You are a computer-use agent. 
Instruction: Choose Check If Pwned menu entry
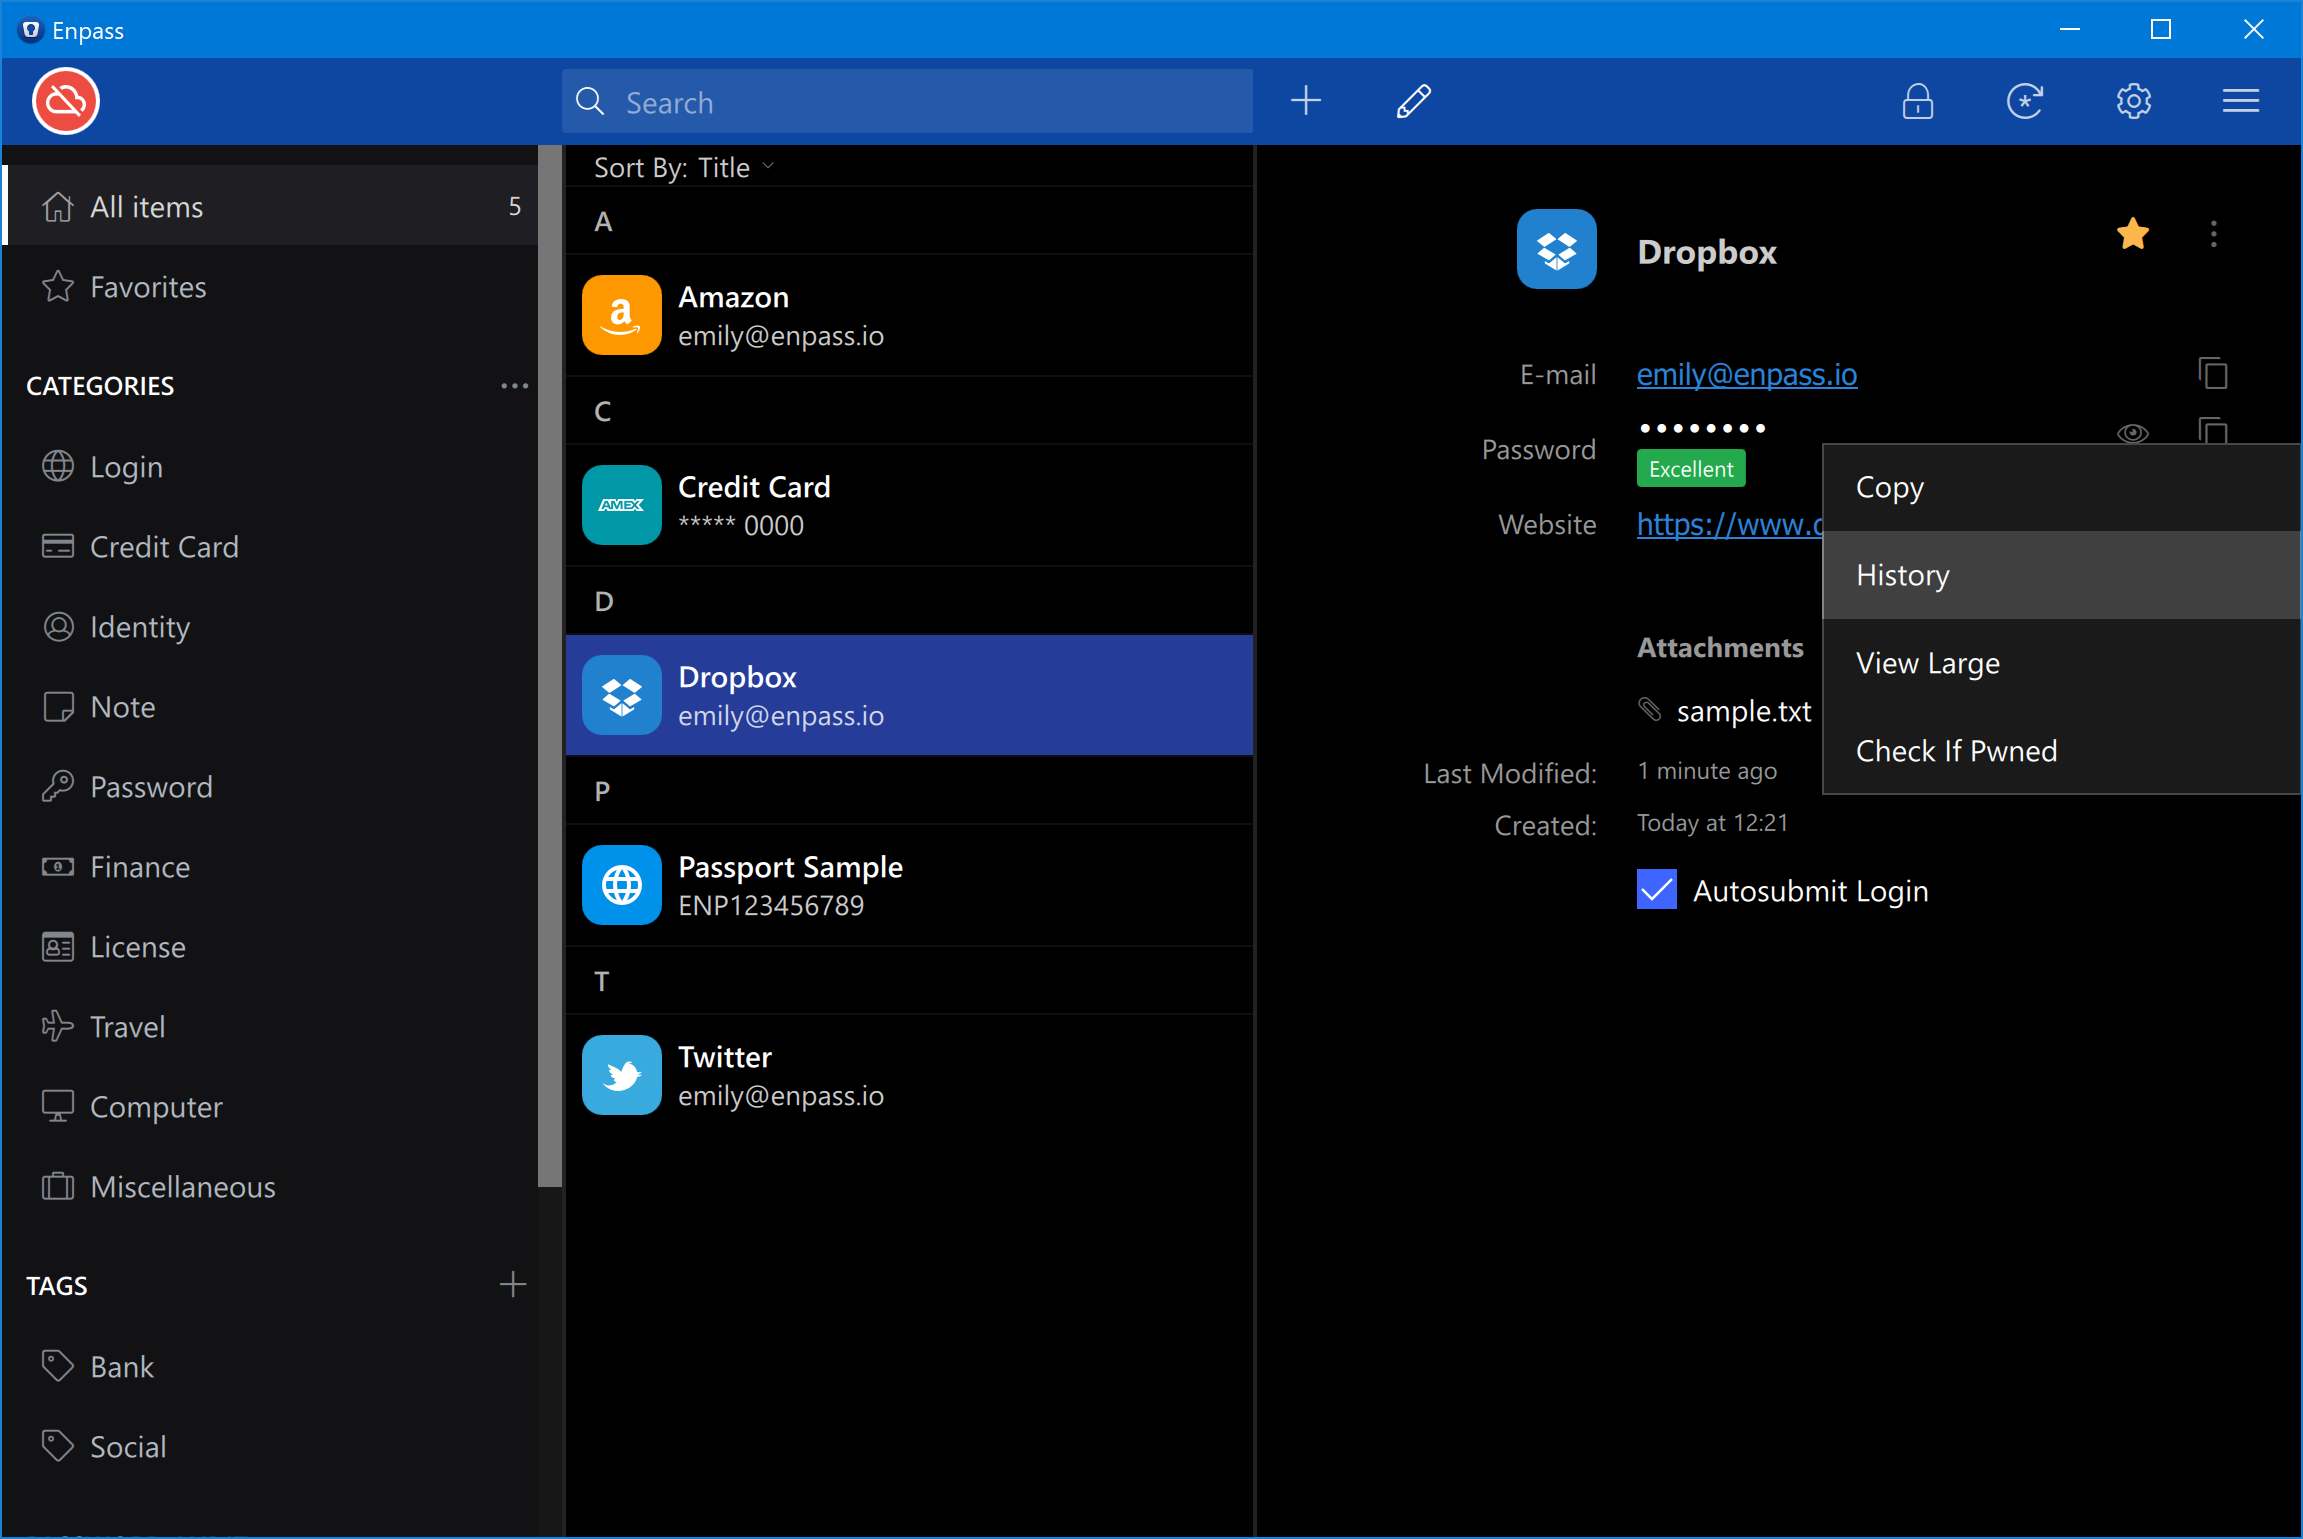[x=2062, y=751]
